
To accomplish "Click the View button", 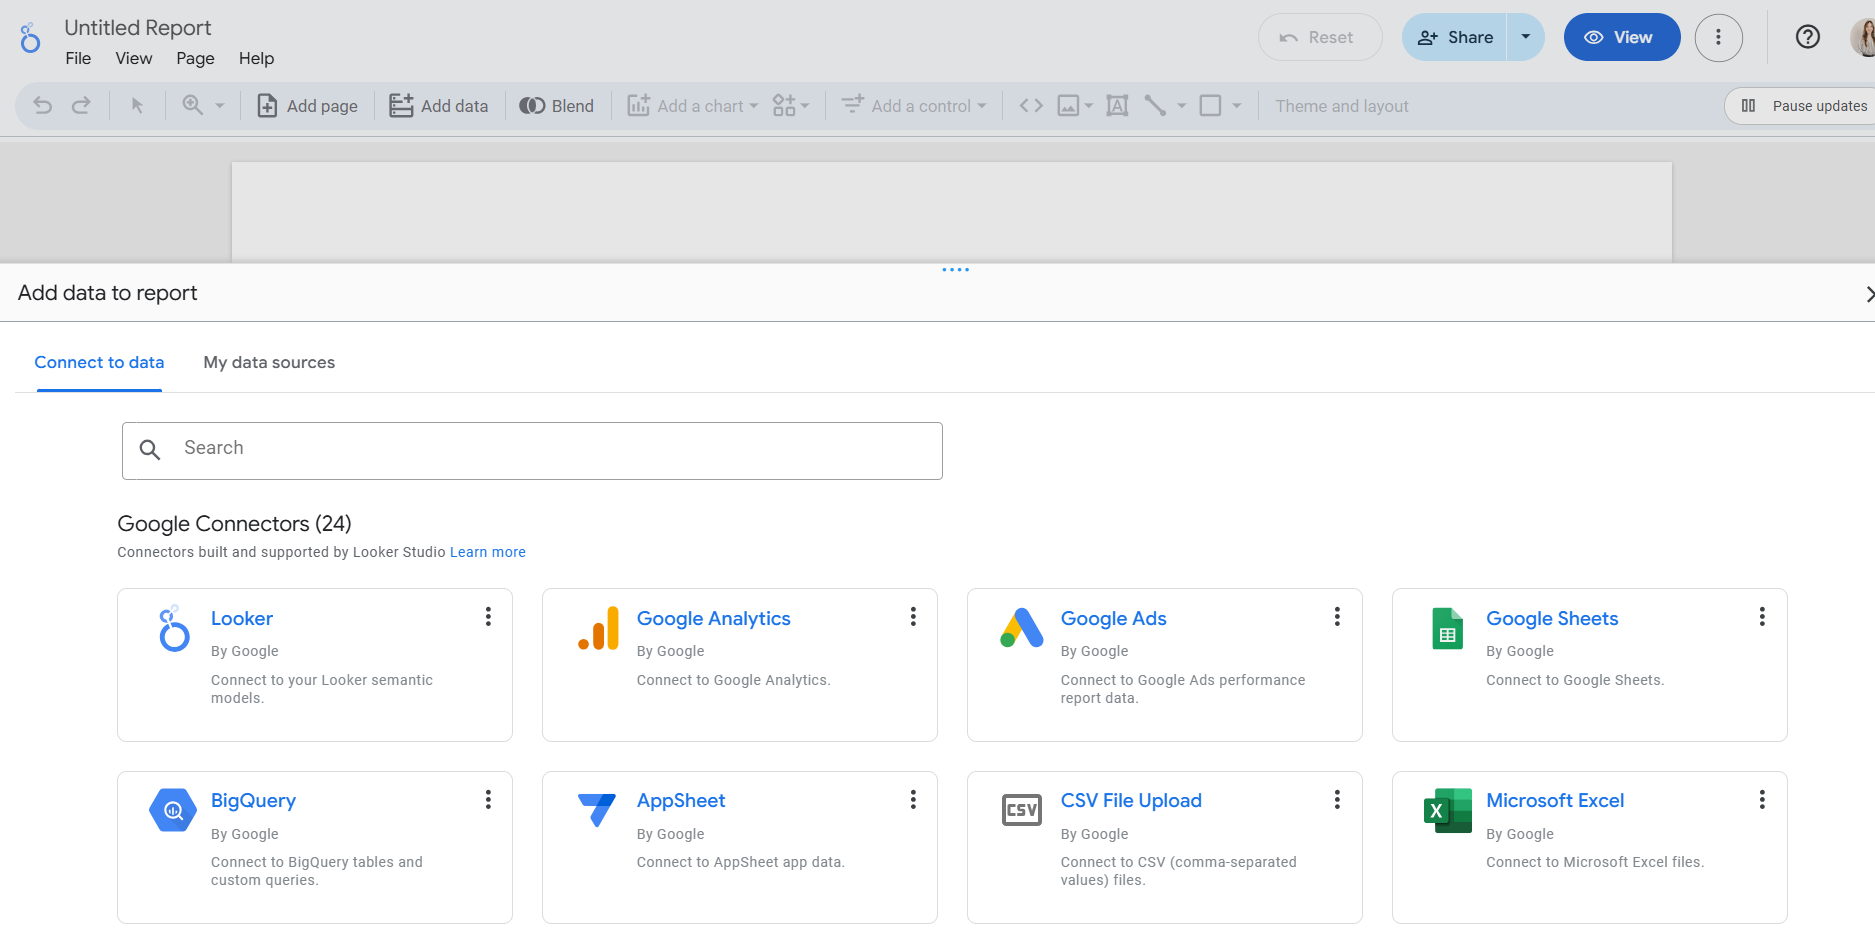I will [1621, 37].
